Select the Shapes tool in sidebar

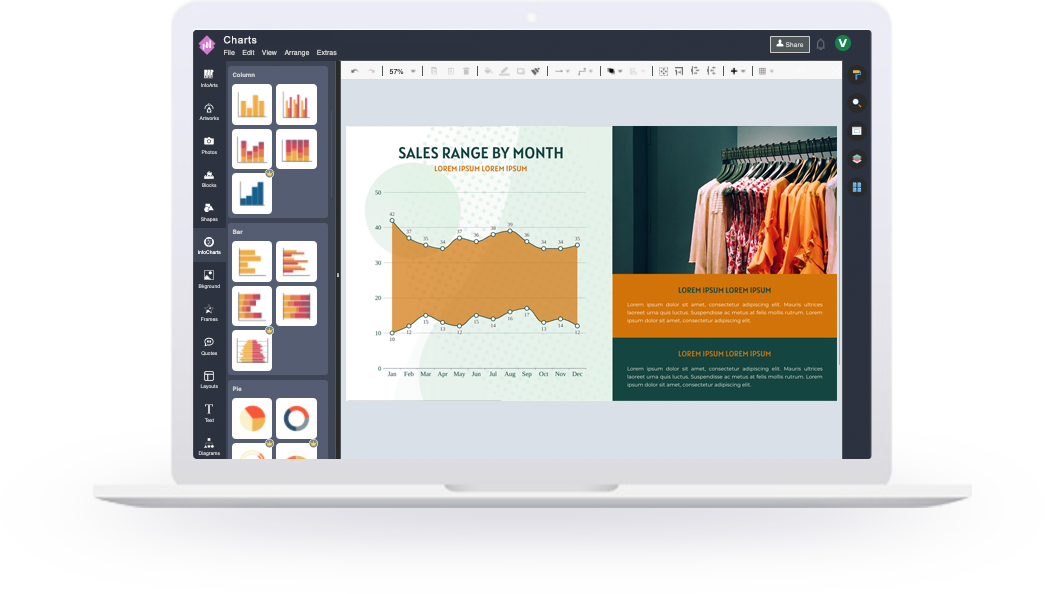coord(209,212)
